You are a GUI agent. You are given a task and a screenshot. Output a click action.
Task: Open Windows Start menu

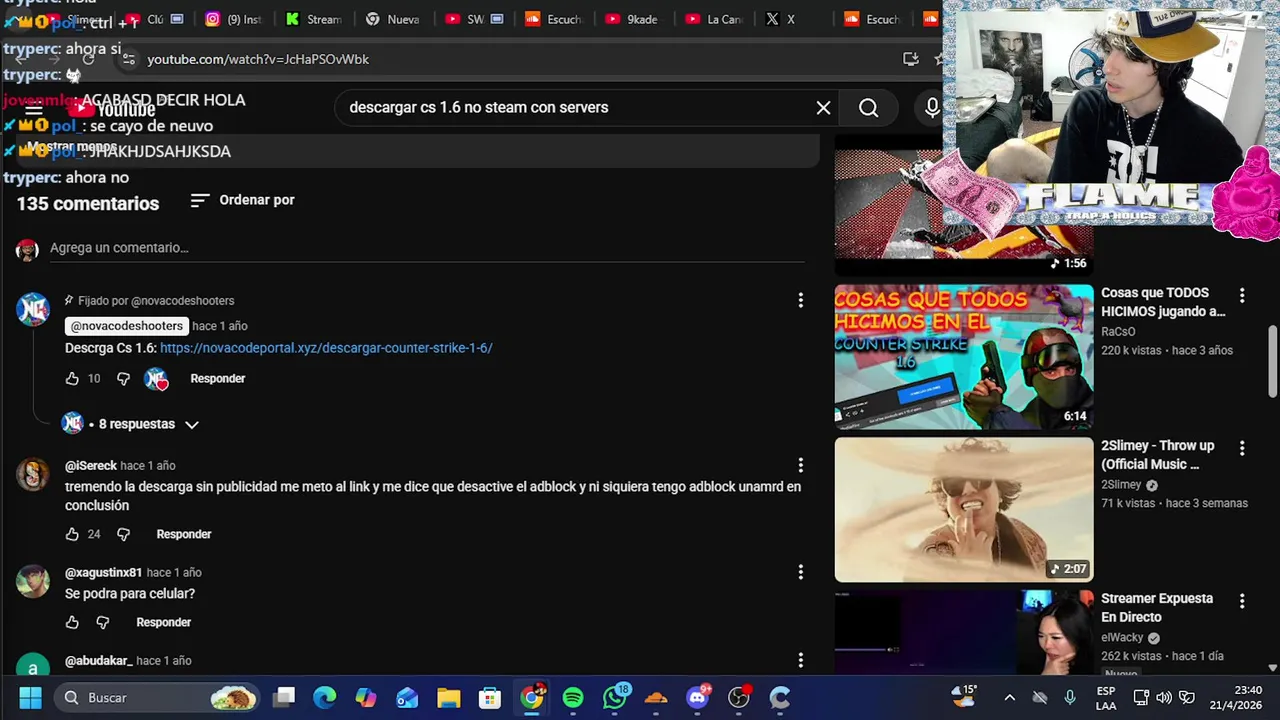[30, 697]
